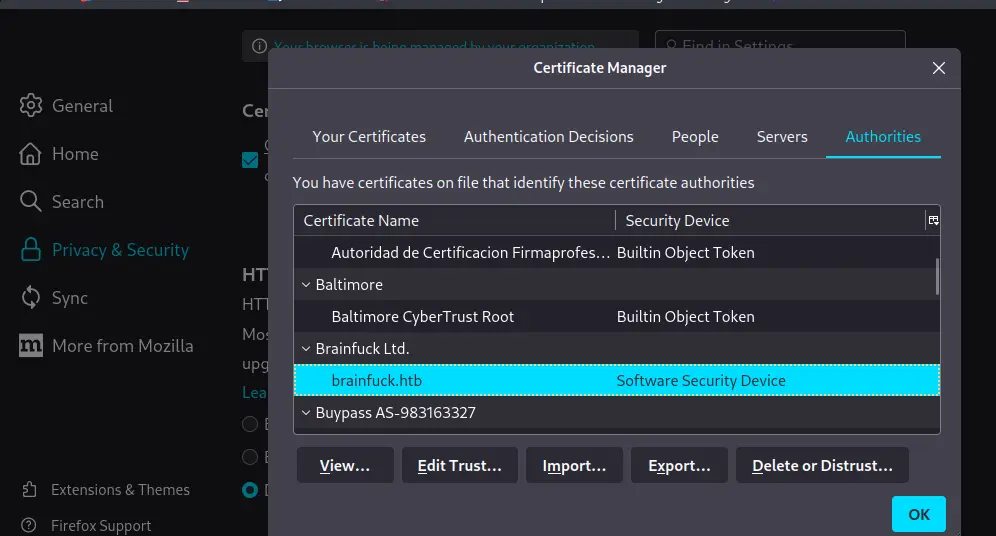Confirm the dialog with OK

[919, 514]
